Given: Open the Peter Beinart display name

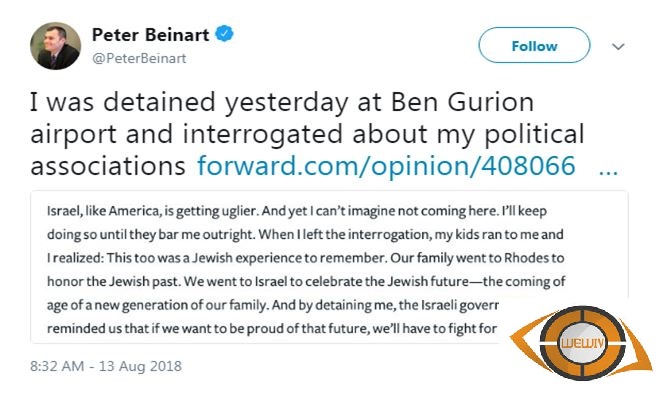Looking at the screenshot, I should coord(150,35).
